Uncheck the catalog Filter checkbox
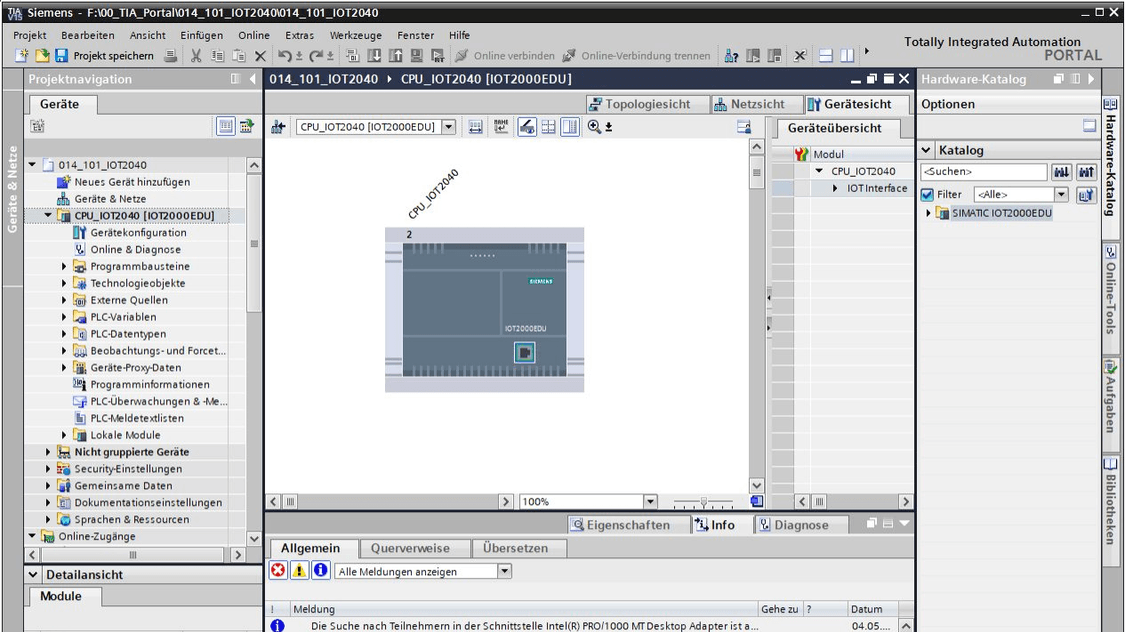 pos(927,194)
